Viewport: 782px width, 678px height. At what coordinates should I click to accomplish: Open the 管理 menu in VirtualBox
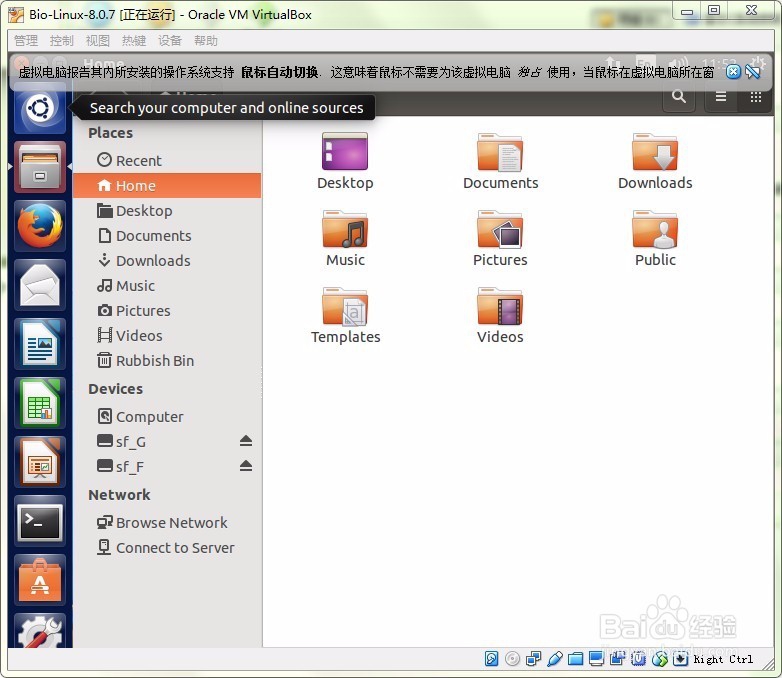[26, 40]
